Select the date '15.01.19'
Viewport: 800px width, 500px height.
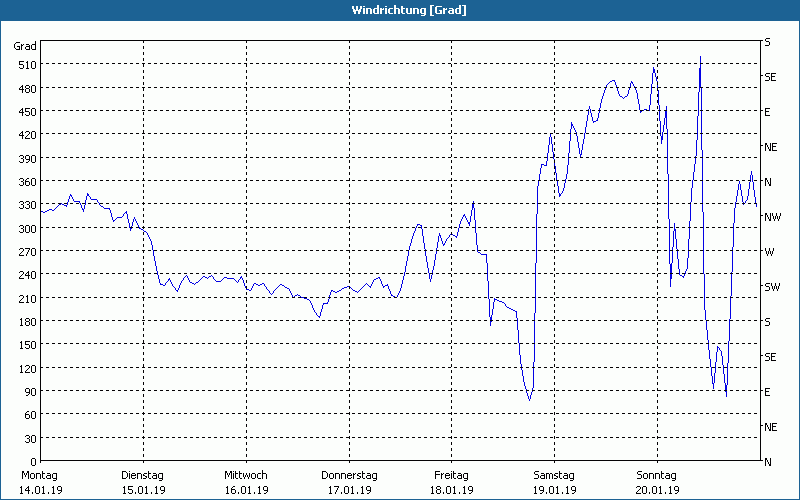tap(143, 490)
